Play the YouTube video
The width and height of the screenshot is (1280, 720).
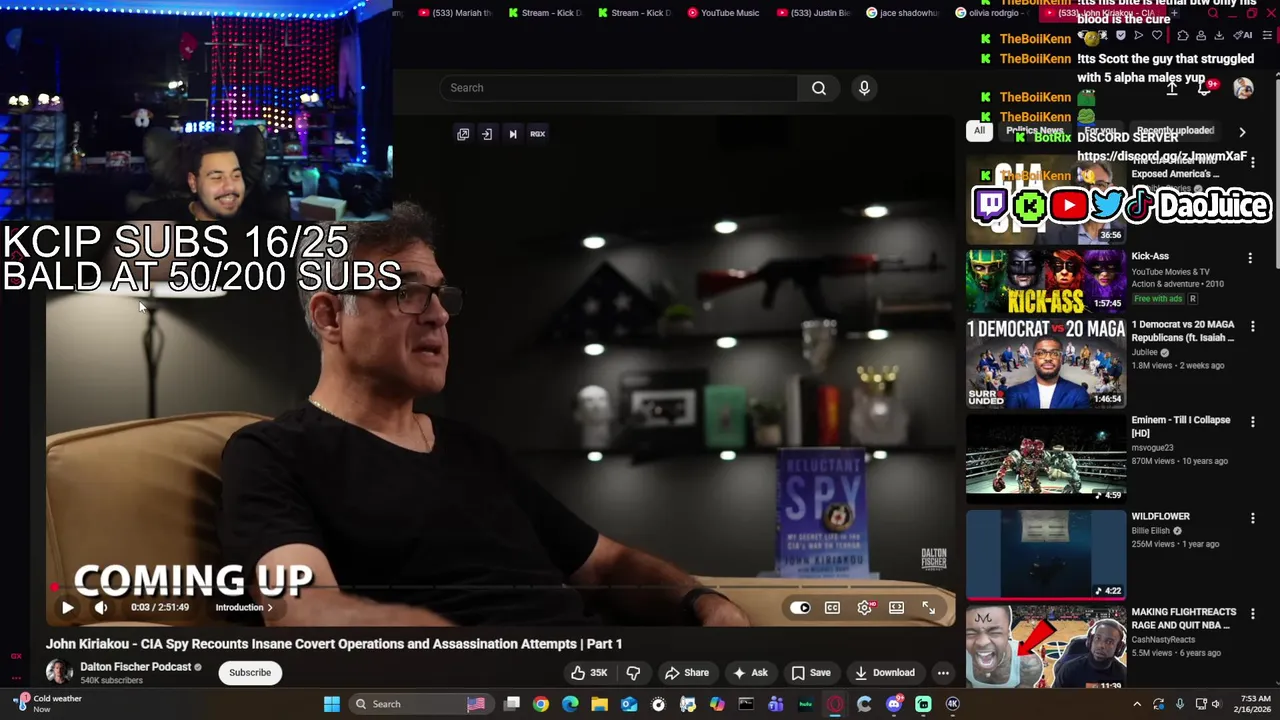click(67, 607)
